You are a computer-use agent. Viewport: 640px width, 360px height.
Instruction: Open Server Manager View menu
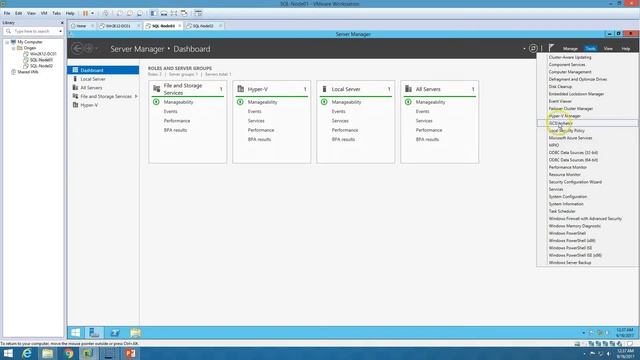608,49
